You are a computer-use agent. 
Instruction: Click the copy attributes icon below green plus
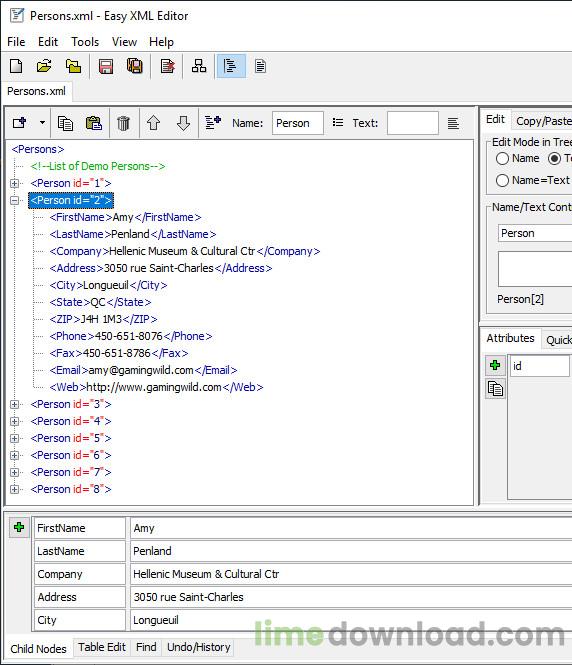[x=495, y=388]
